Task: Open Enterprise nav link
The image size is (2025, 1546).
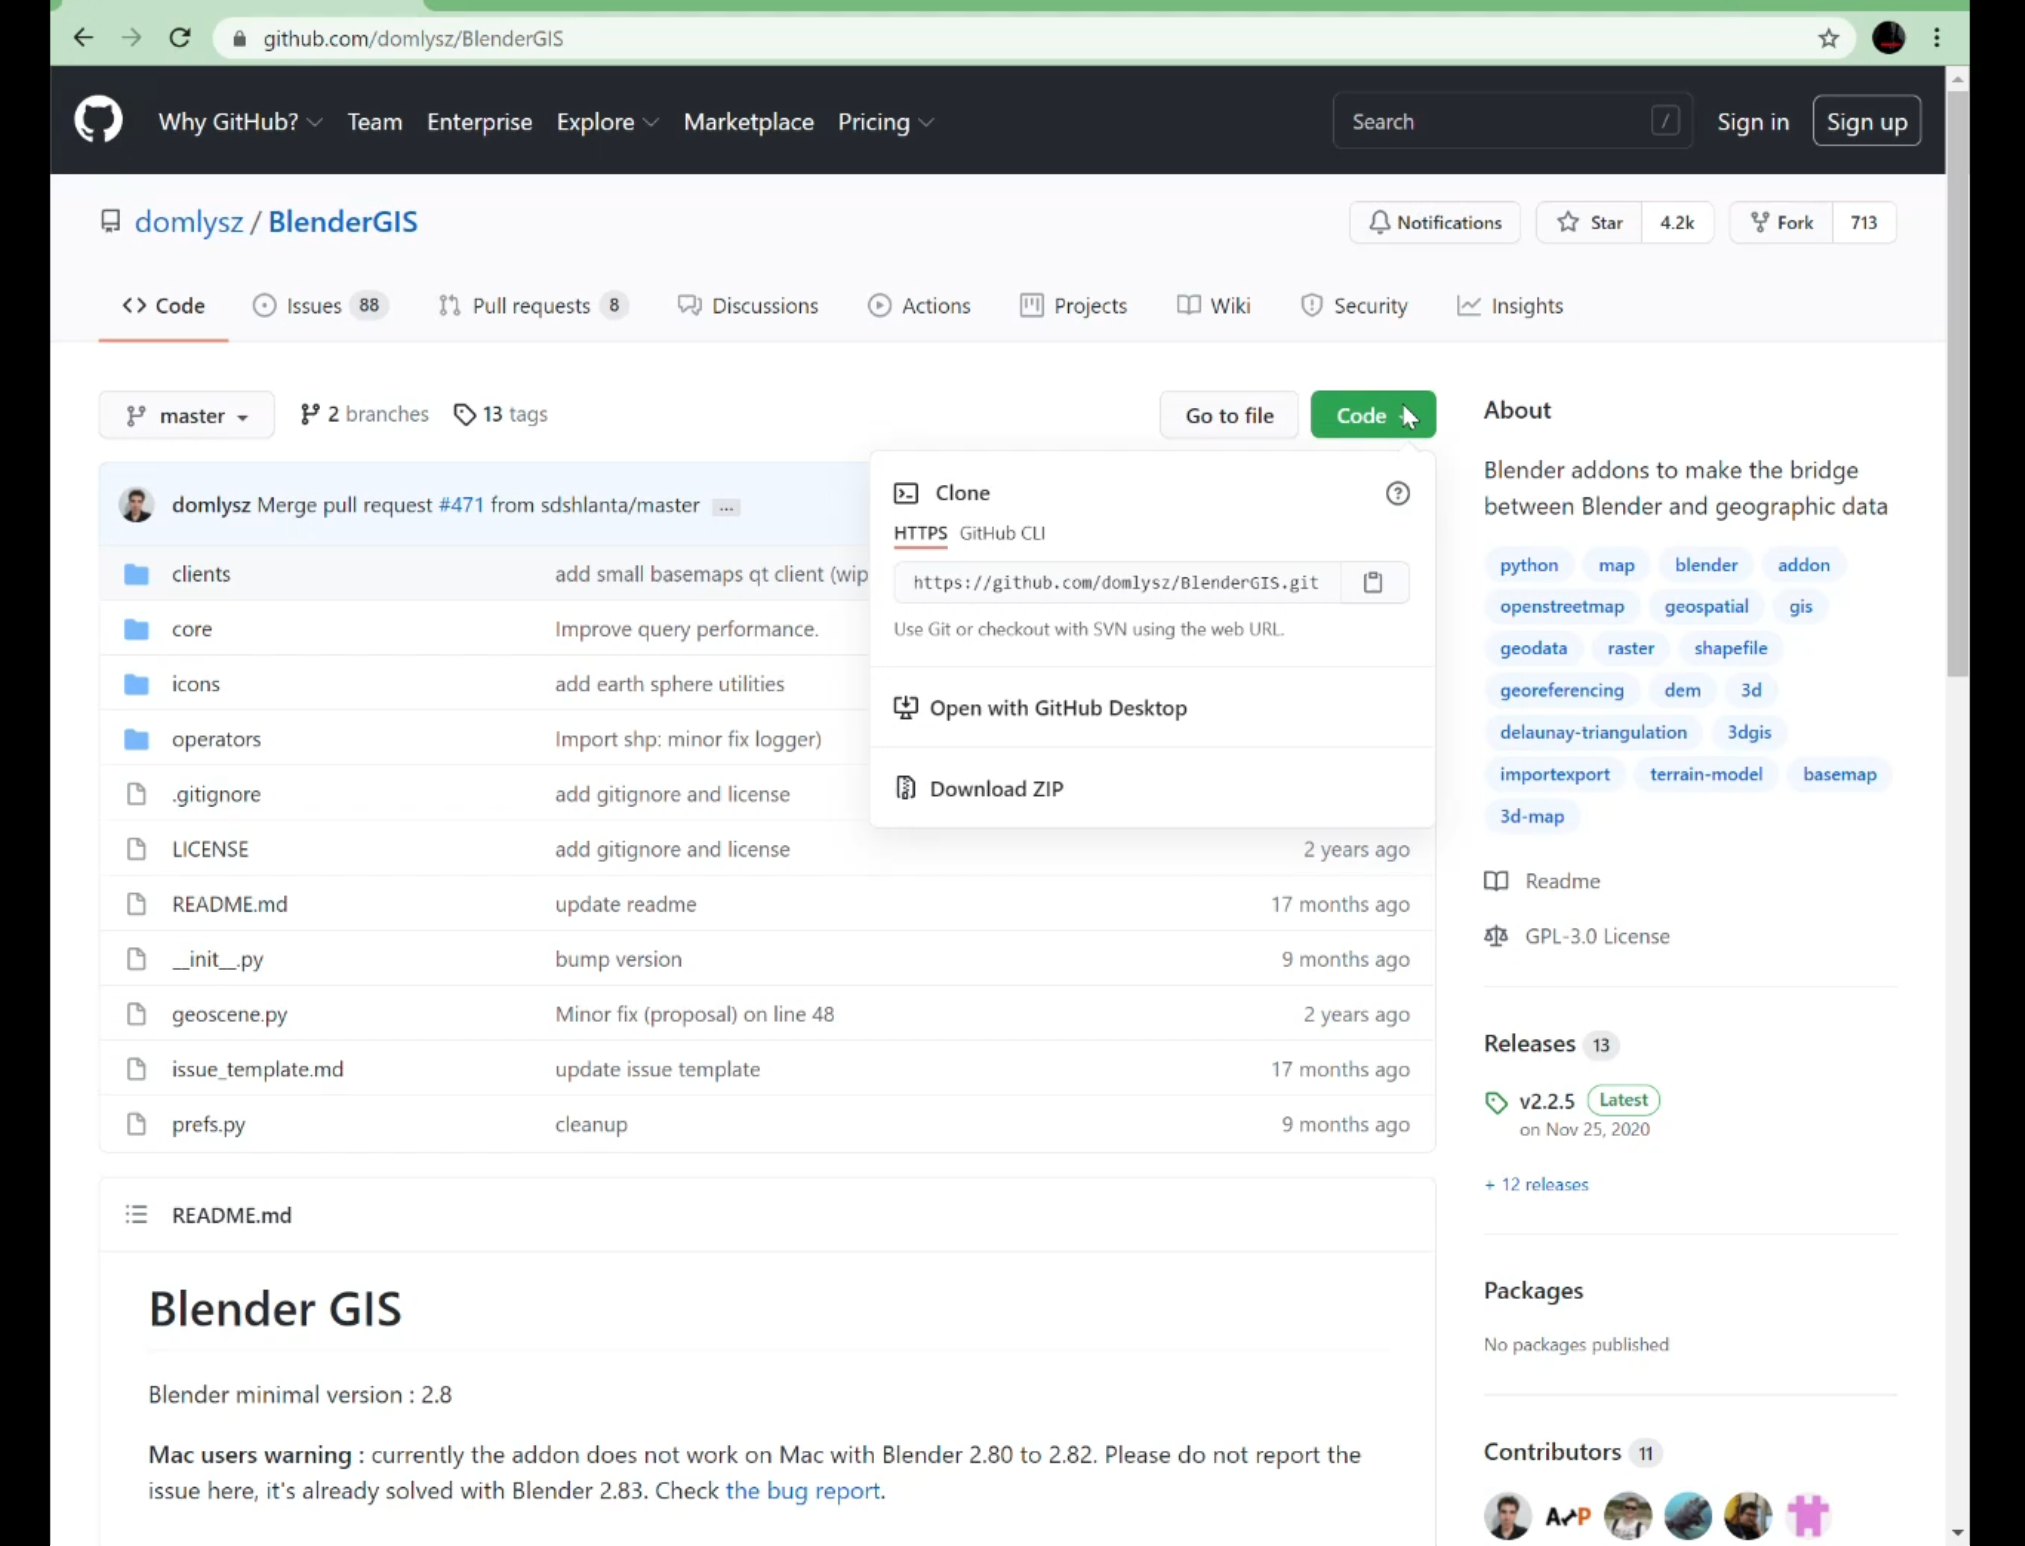Action: click(479, 122)
